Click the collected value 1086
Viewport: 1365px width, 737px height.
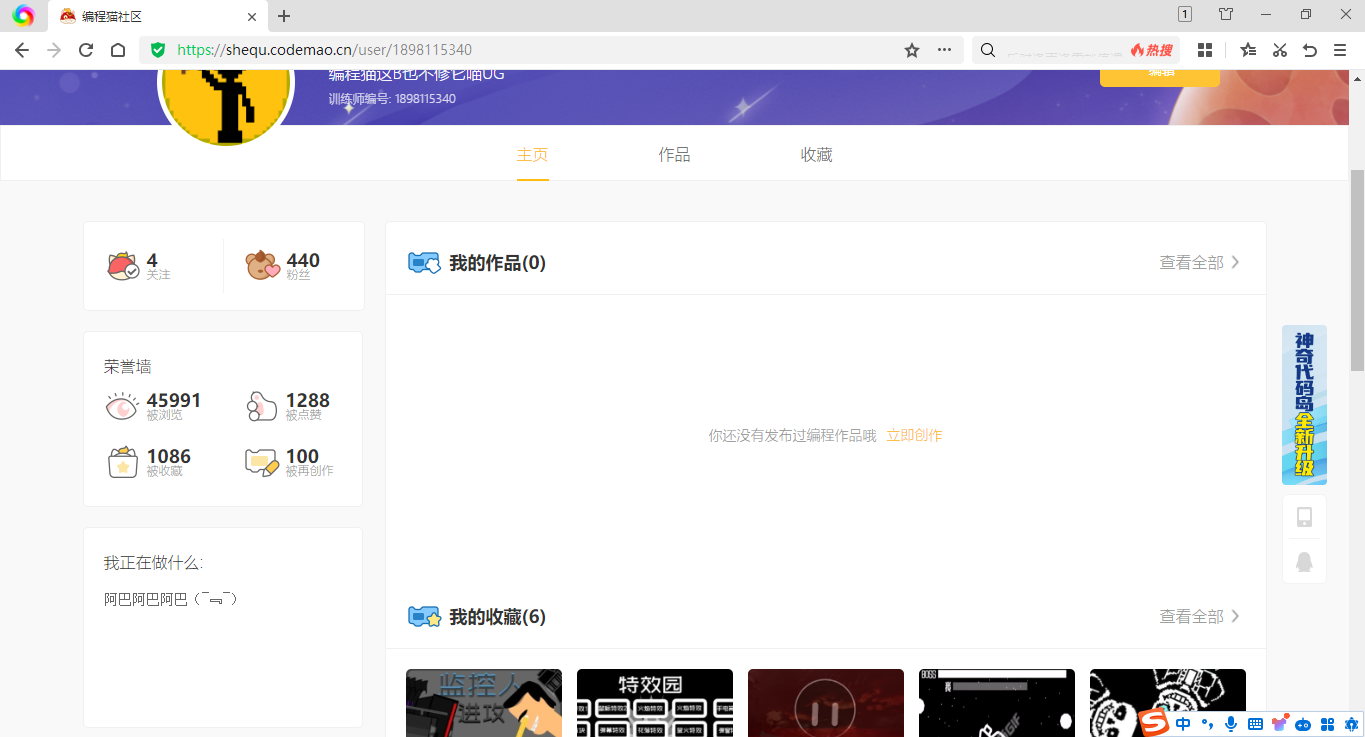pyautogui.click(x=169, y=456)
